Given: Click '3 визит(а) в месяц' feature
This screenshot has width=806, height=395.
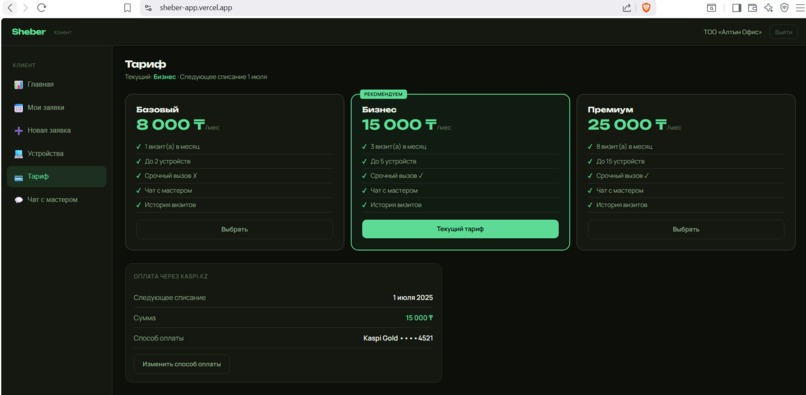Looking at the screenshot, I should tap(398, 147).
